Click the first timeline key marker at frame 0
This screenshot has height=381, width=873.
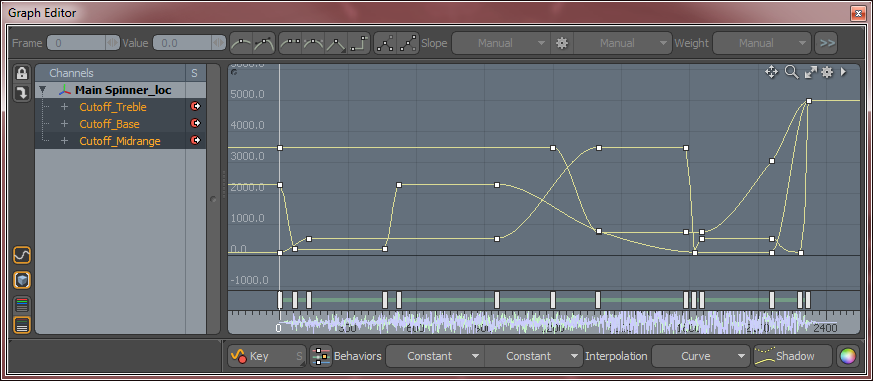(280, 300)
